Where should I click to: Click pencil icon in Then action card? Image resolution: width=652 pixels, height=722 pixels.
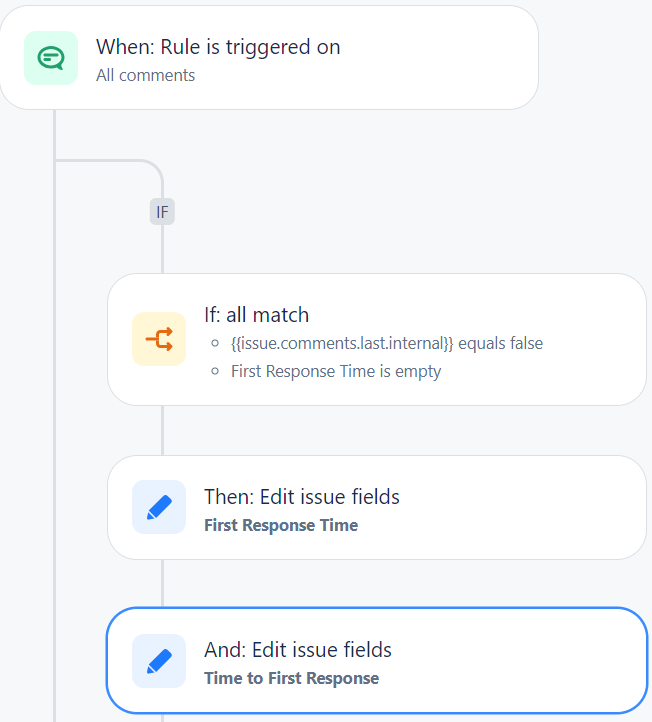(159, 507)
